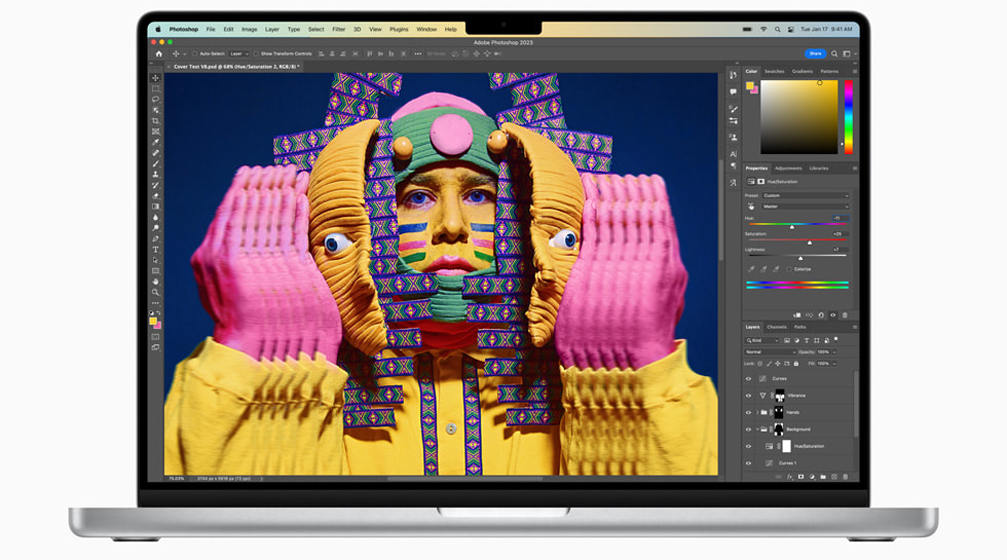Open the Image menu
1007x560 pixels.
tap(249, 30)
